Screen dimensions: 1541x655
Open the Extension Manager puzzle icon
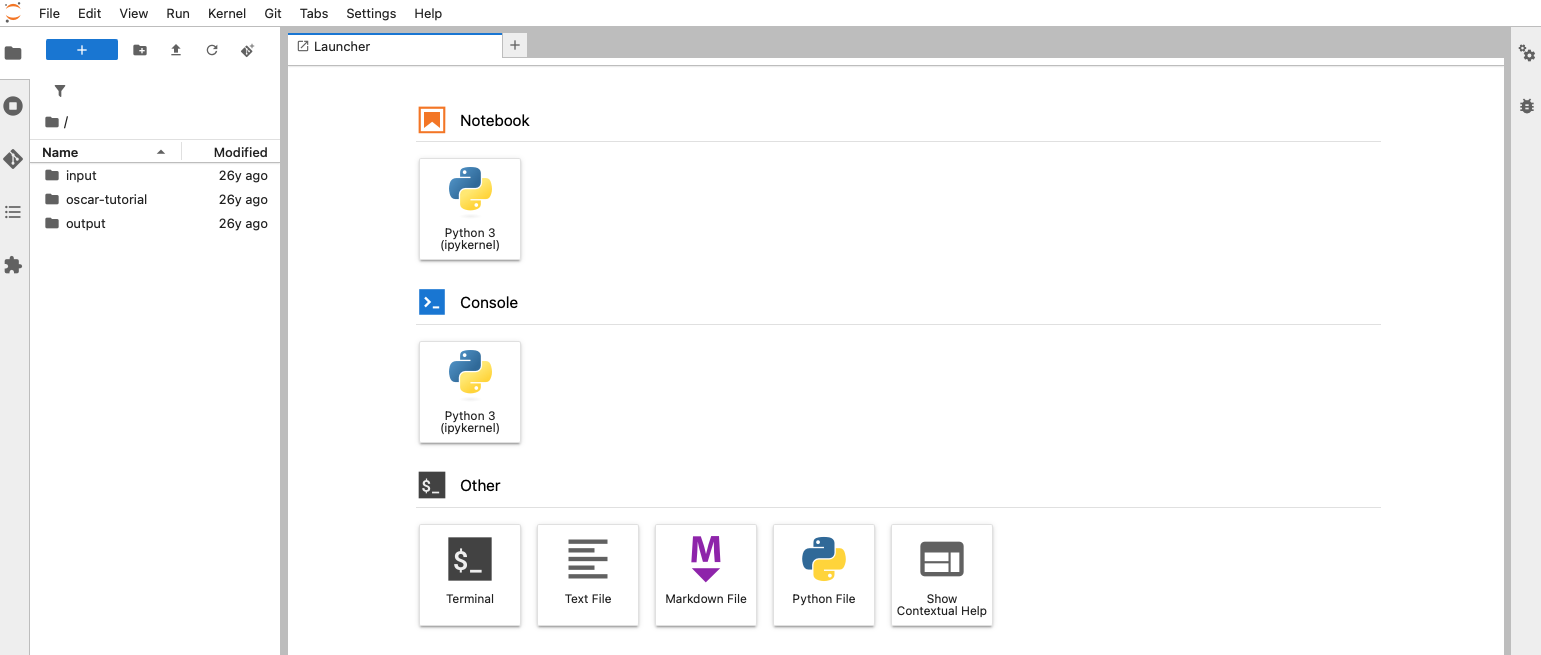[14, 265]
